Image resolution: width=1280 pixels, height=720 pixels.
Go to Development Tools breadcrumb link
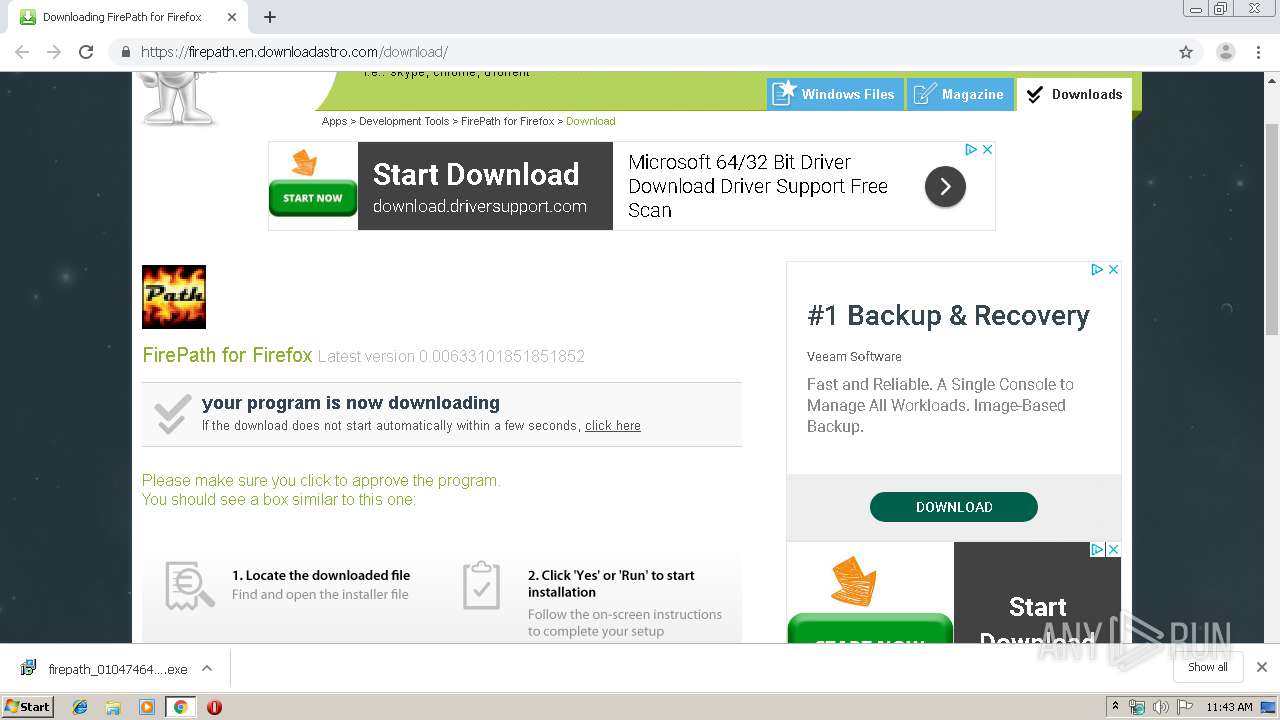click(x=404, y=121)
